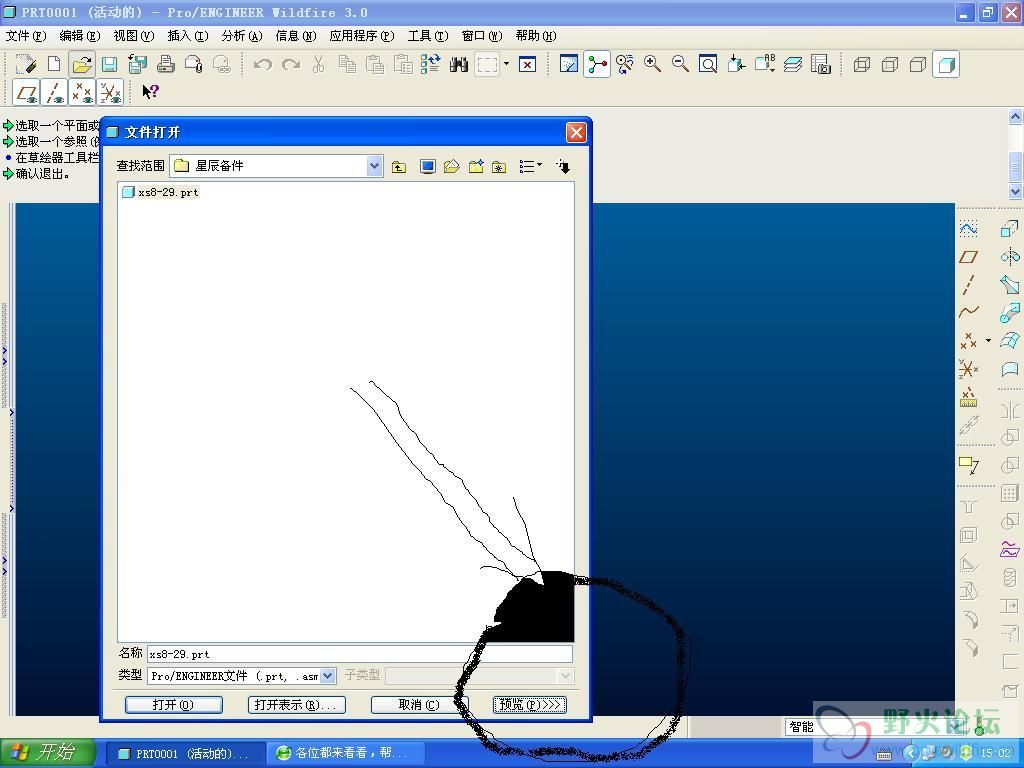Open the 分析 menu
The height and width of the screenshot is (768, 1024).
coord(242,36)
